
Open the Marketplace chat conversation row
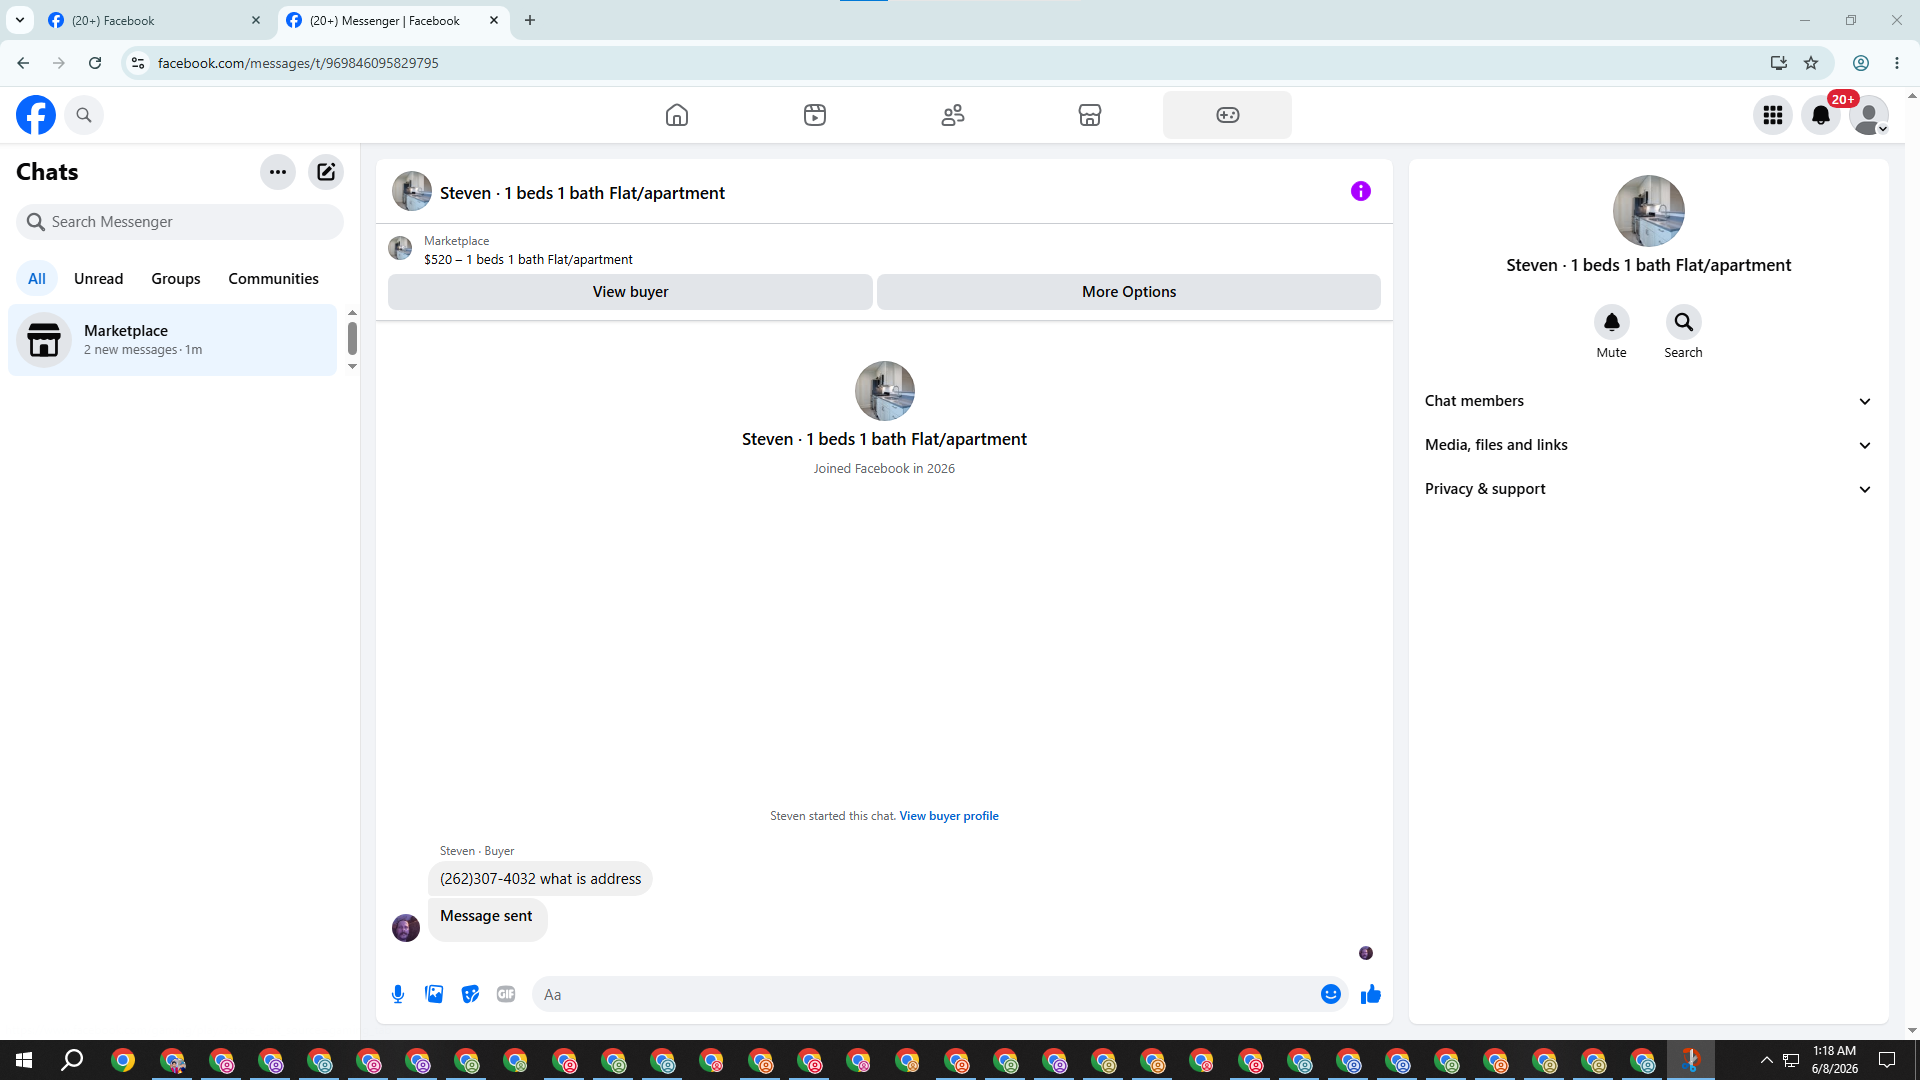173,340
